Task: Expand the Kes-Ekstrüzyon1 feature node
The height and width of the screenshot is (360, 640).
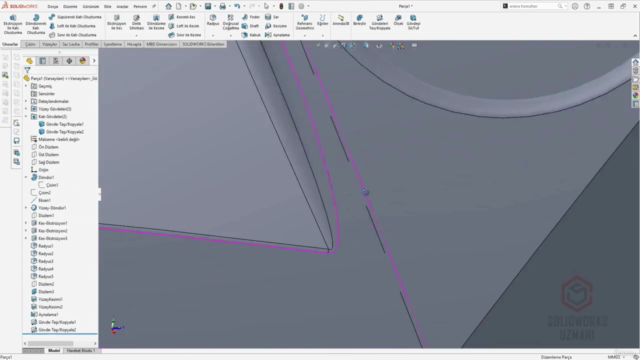Action: tap(26, 223)
